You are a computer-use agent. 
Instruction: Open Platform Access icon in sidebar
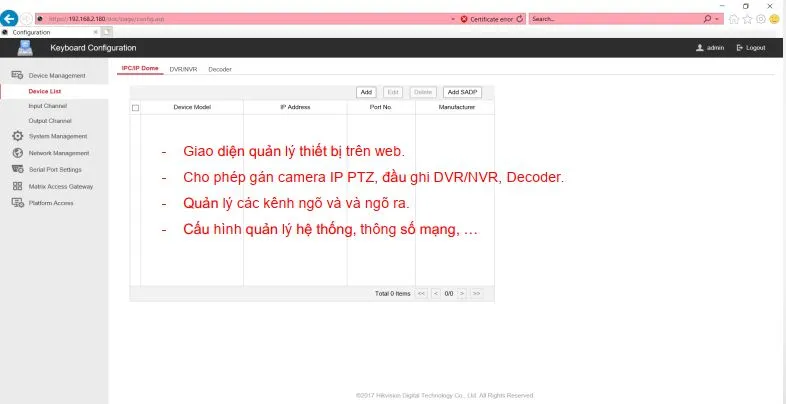point(17,202)
